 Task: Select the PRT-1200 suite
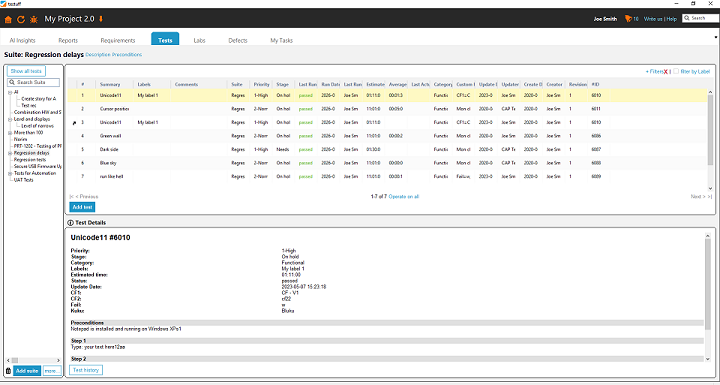tap(38, 146)
